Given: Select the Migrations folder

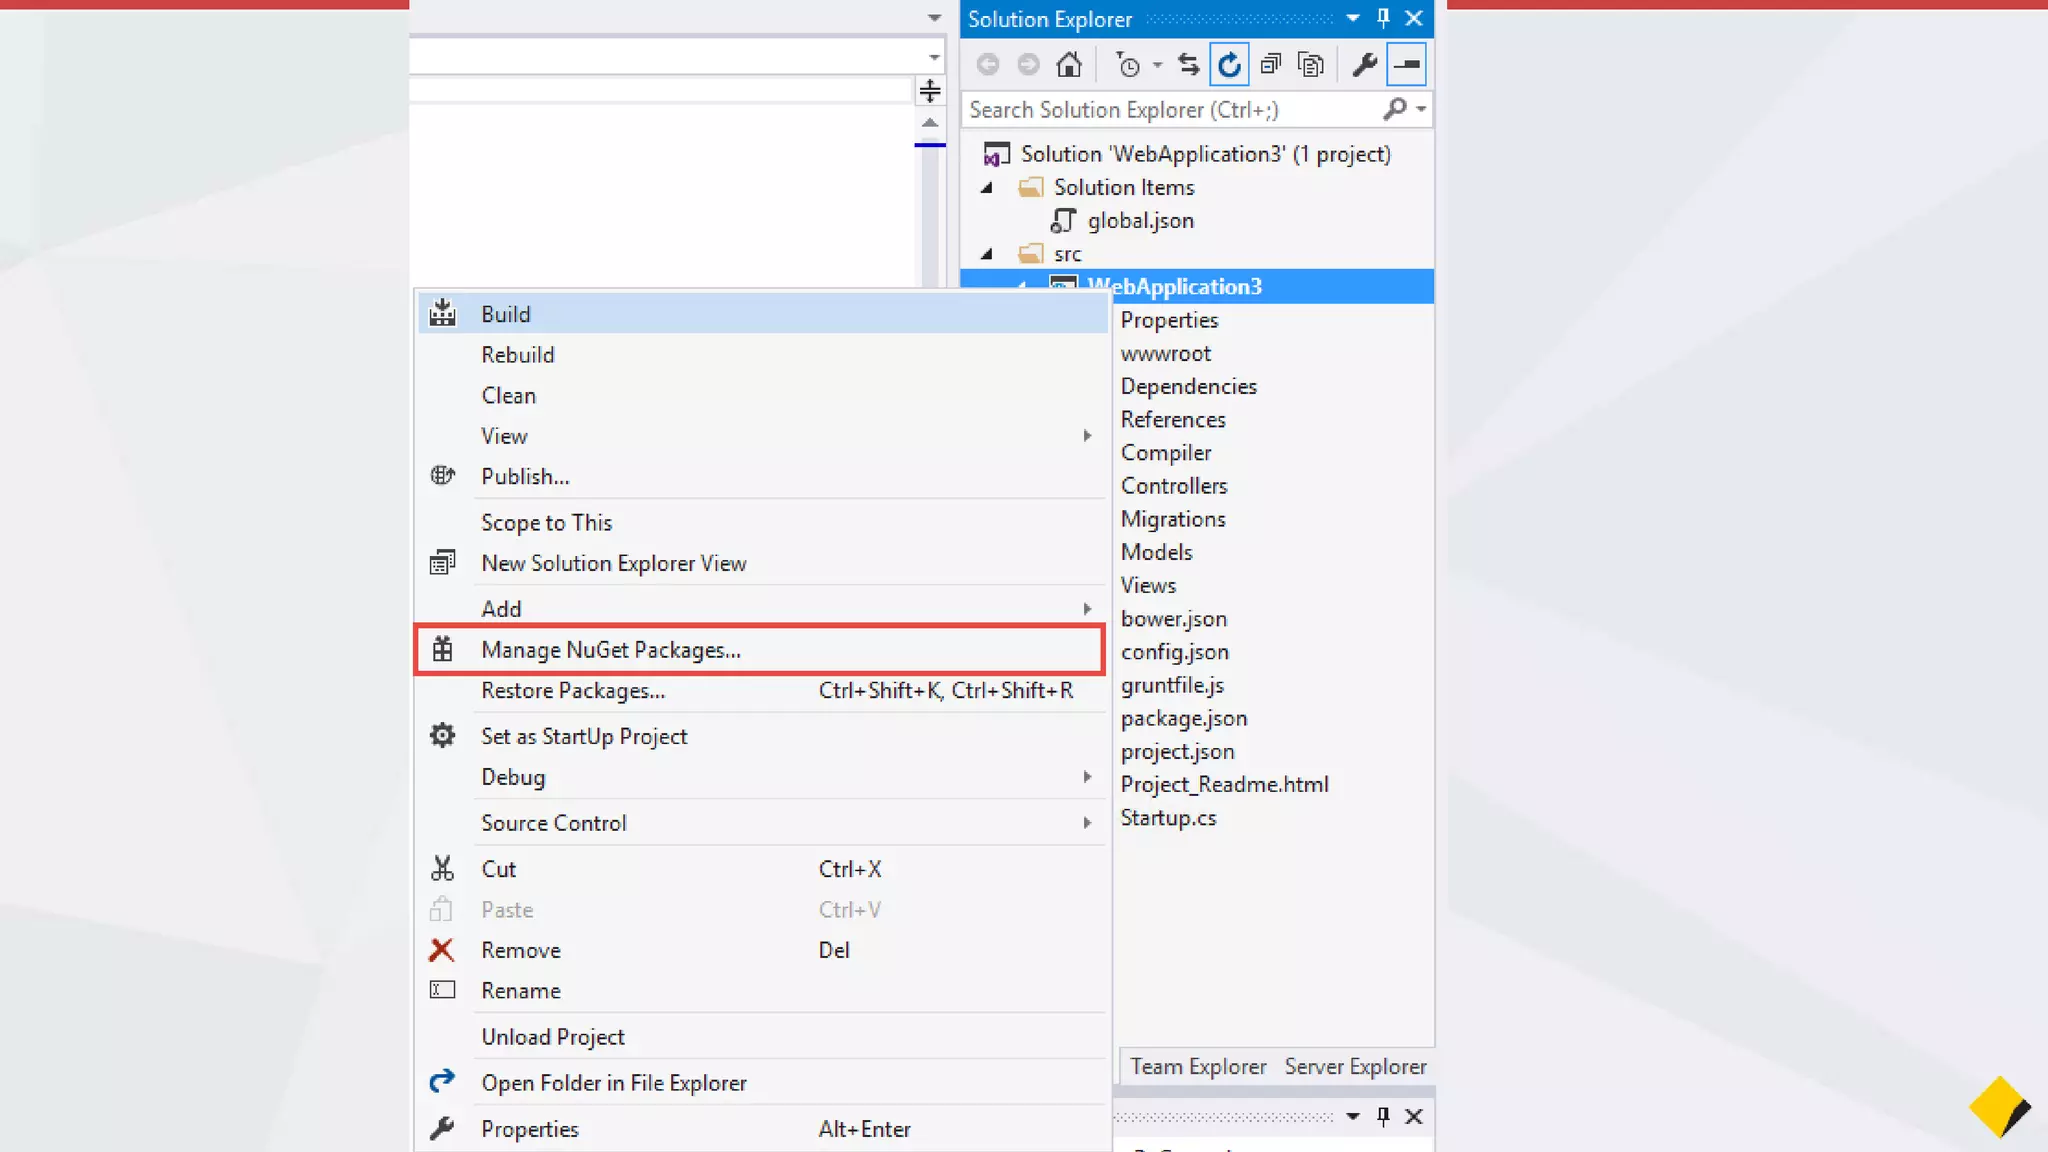Looking at the screenshot, I should tap(1172, 519).
